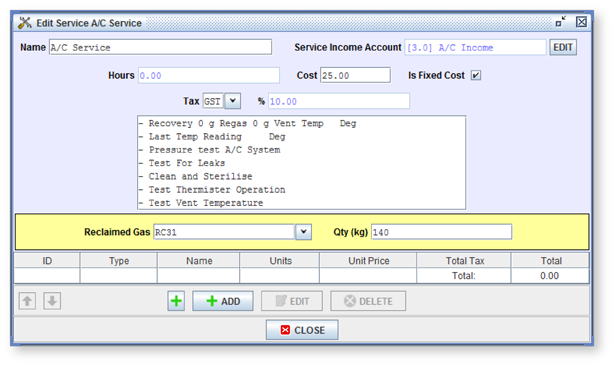Screen dimensions: 614x366
Task: Click the Reclaimed Gas RC31 field
Action: (x=224, y=232)
